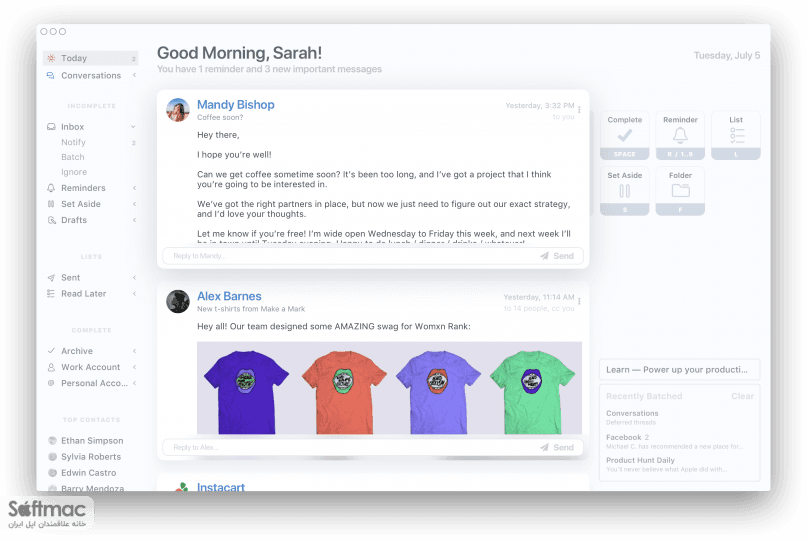Add the message to a List
Viewport: 807px width, 540px height.
coord(735,135)
